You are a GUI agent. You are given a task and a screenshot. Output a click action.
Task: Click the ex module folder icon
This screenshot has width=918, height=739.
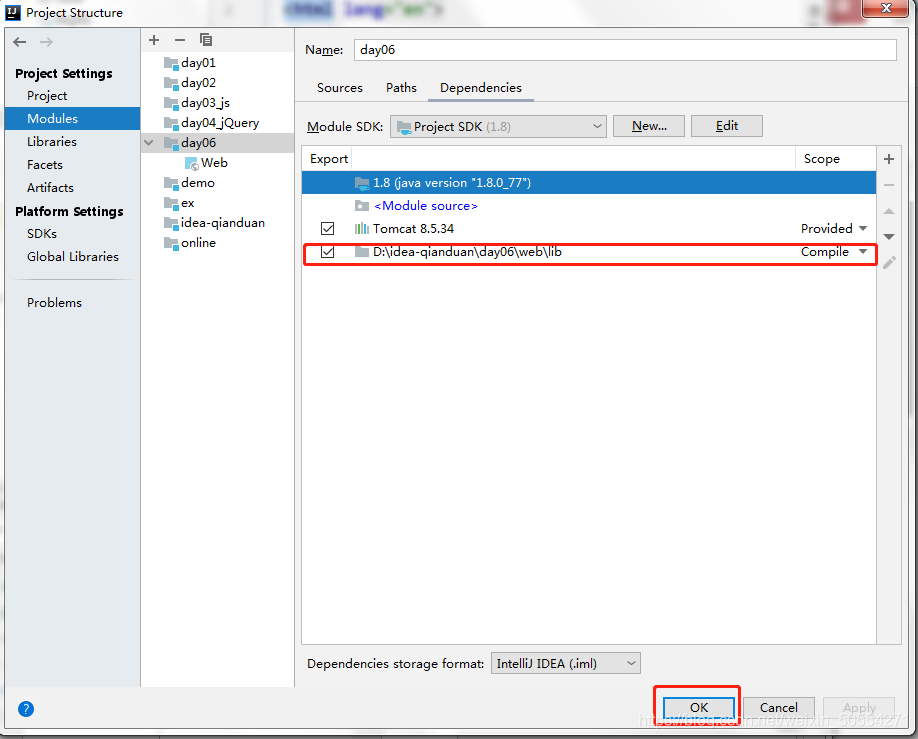pyautogui.click(x=171, y=203)
